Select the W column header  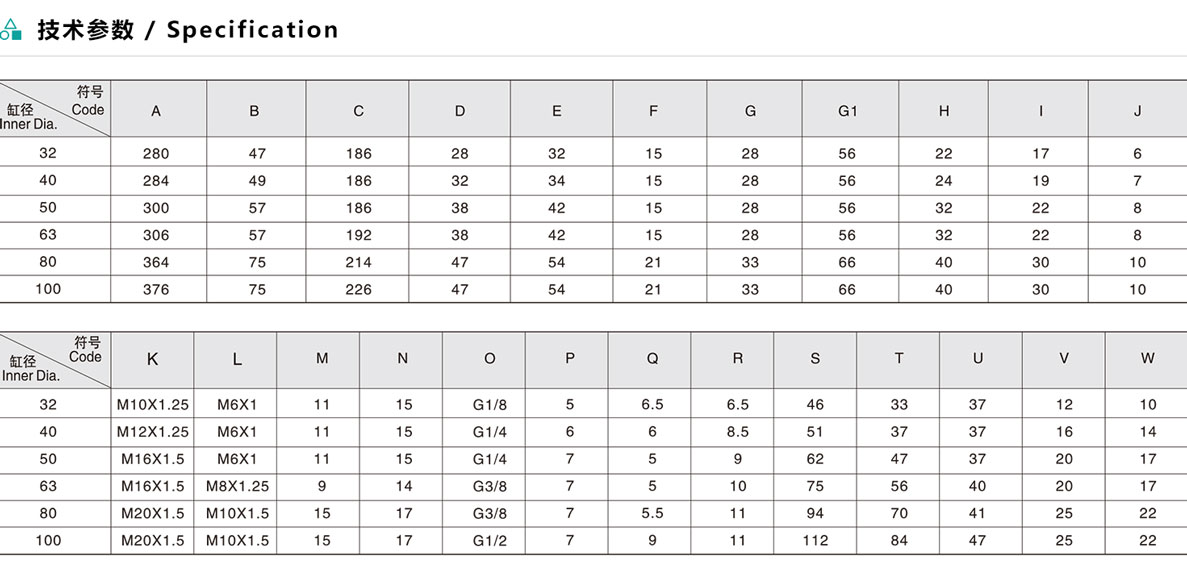(x=1147, y=359)
